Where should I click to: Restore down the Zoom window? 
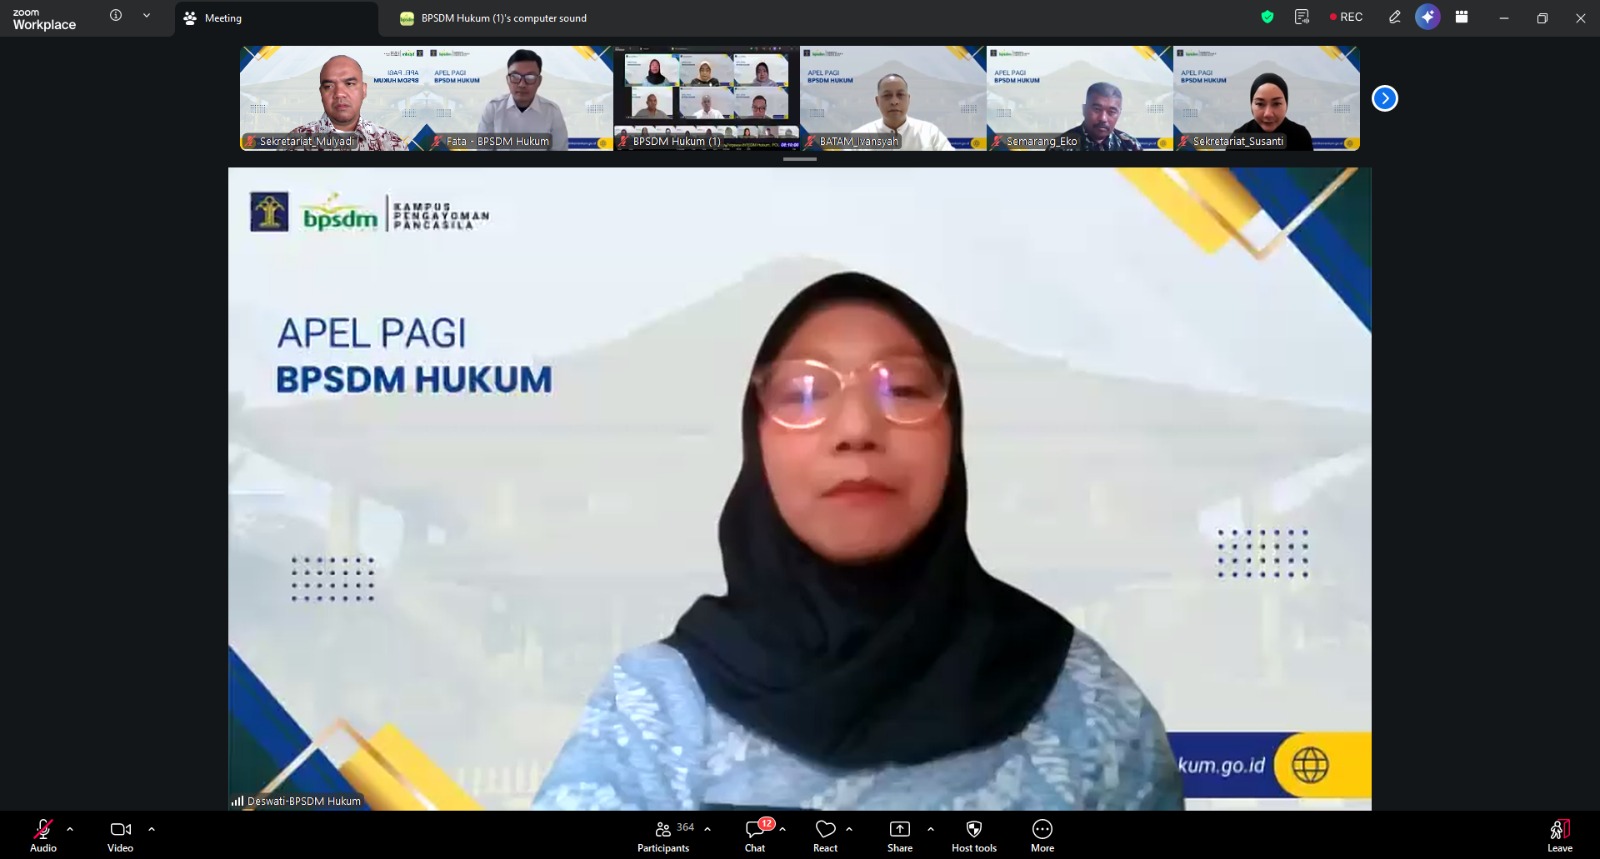pyautogui.click(x=1542, y=18)
